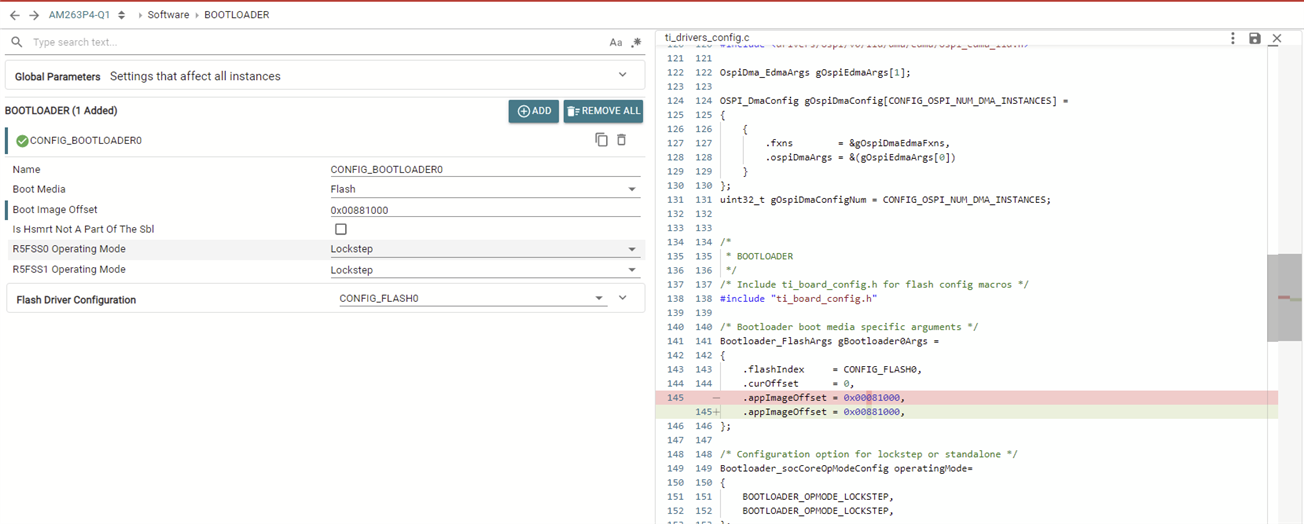Select the CONFIG_BOOTLOADER0 instance header
Screen dimensions: 1304x524
324,140
